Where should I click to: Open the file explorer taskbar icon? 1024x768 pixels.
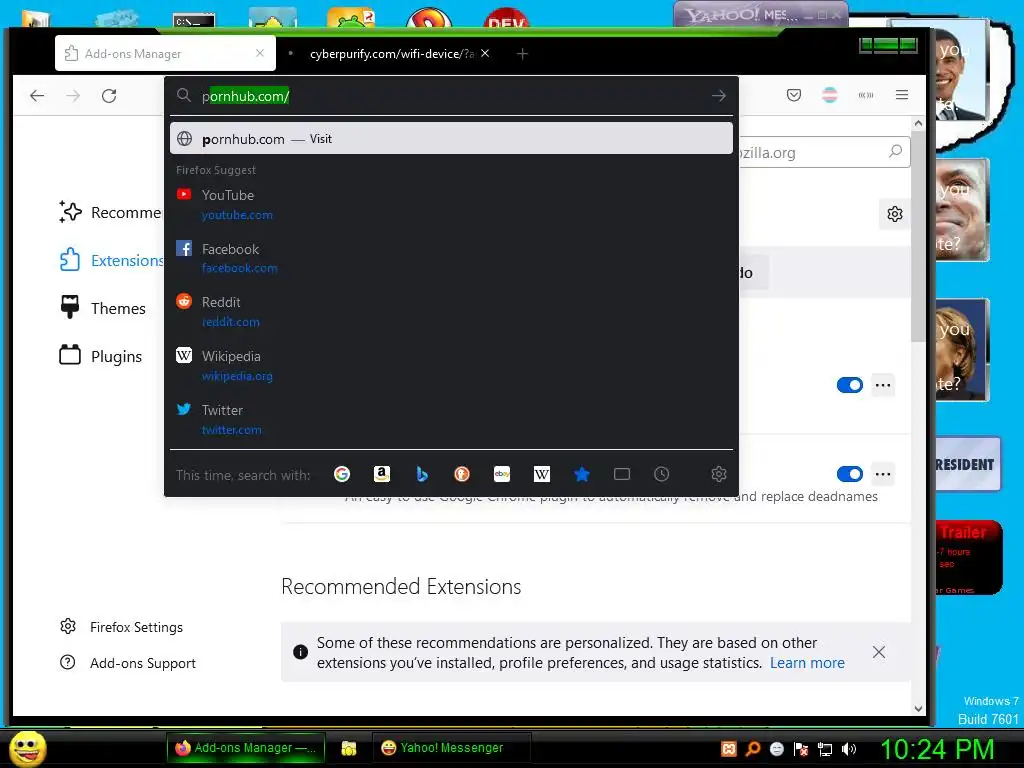[349, 748]
